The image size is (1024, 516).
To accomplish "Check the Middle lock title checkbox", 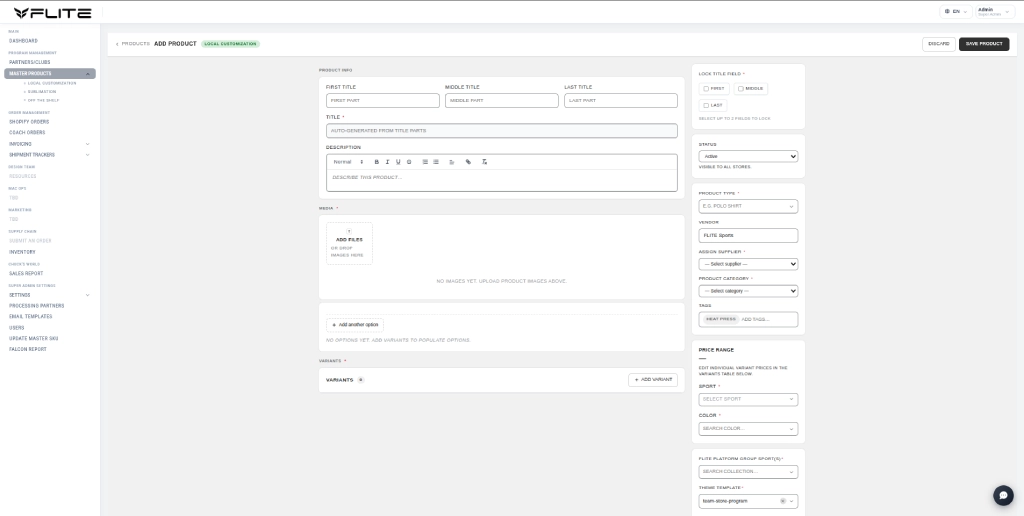I will (x=741, y=89).
